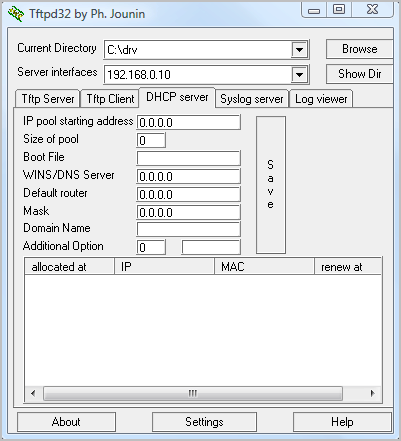Open the Log viewer tab
401x441 pixels.
click(x=321, y=99)
